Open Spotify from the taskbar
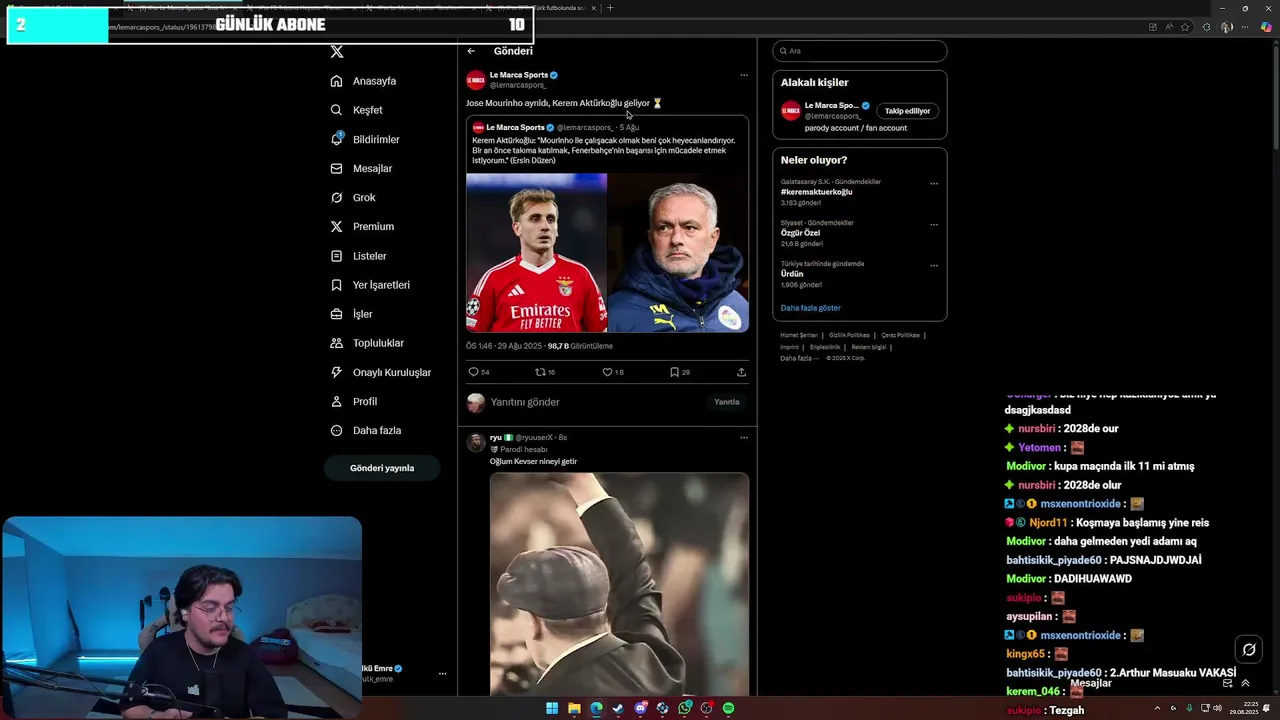Viewport: 1280px width, 720px height. (x=728, y=708)
